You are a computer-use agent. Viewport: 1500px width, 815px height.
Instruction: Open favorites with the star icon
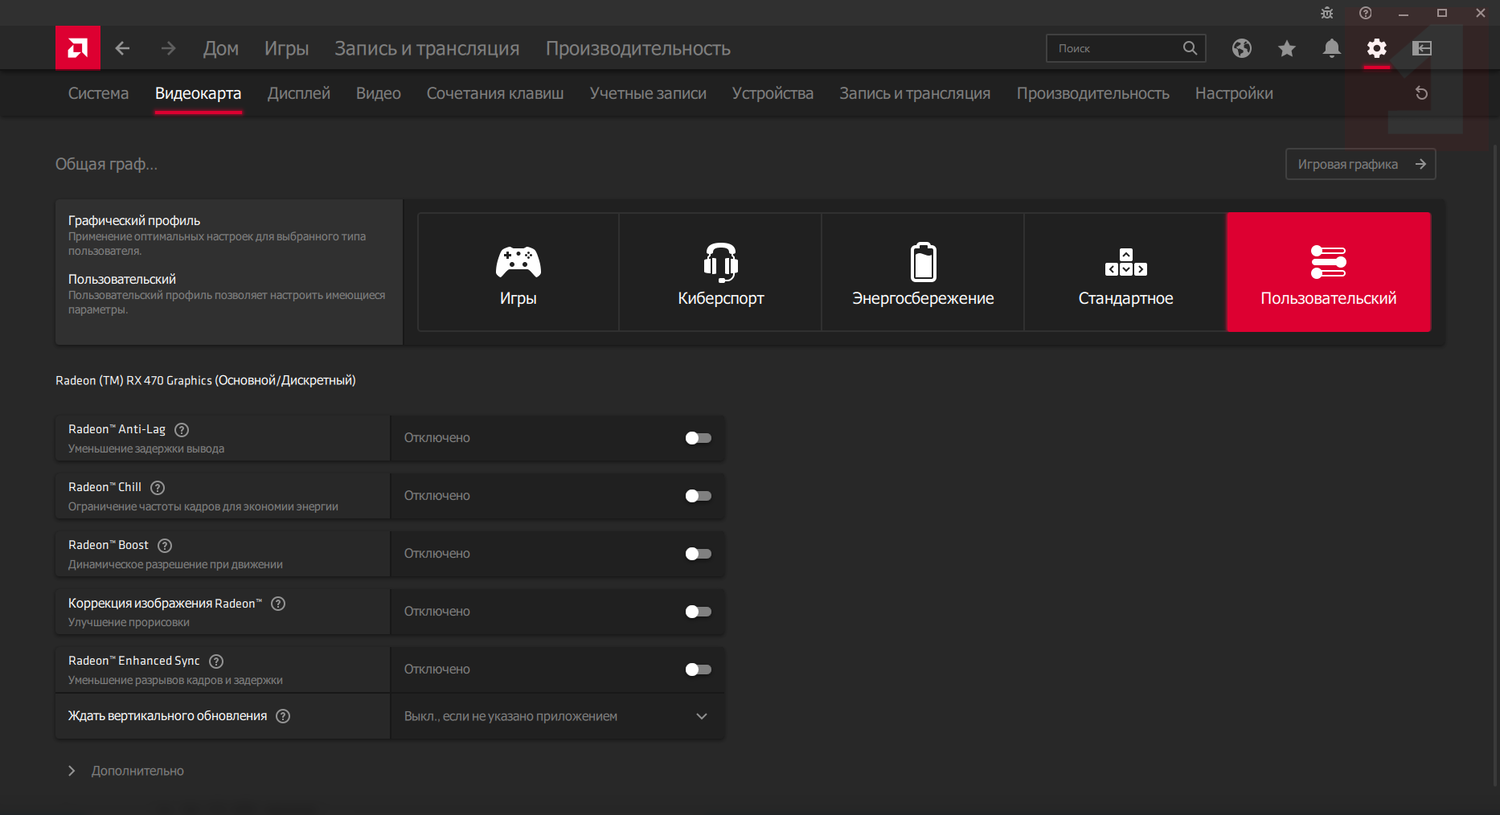pos(1287,48)
